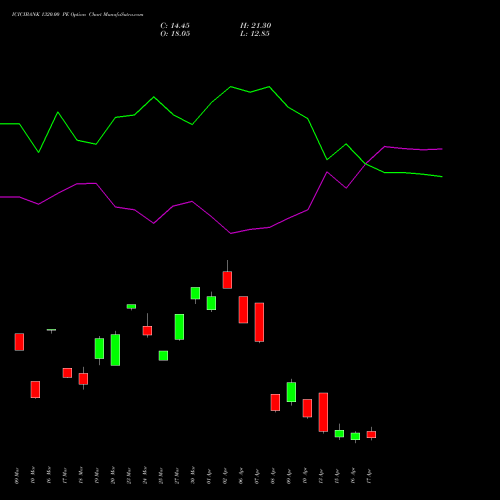Screen dimensions: 500x500
Task: Click the red candle above 09 Mar
Action: [x=19, y=342]
